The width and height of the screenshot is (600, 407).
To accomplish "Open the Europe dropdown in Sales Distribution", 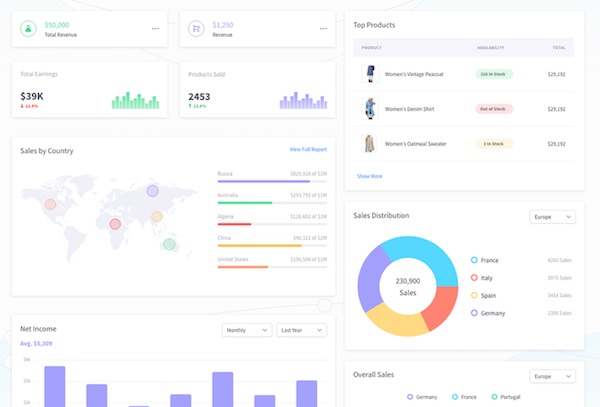I will coord(552,216).
